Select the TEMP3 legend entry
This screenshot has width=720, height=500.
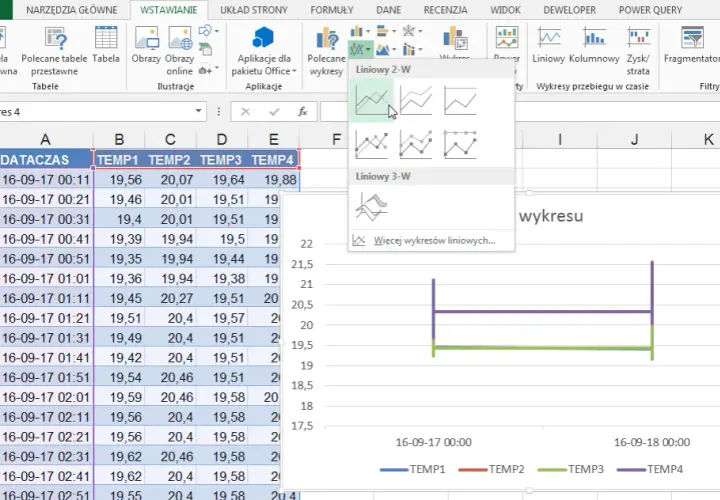[571, 469]
